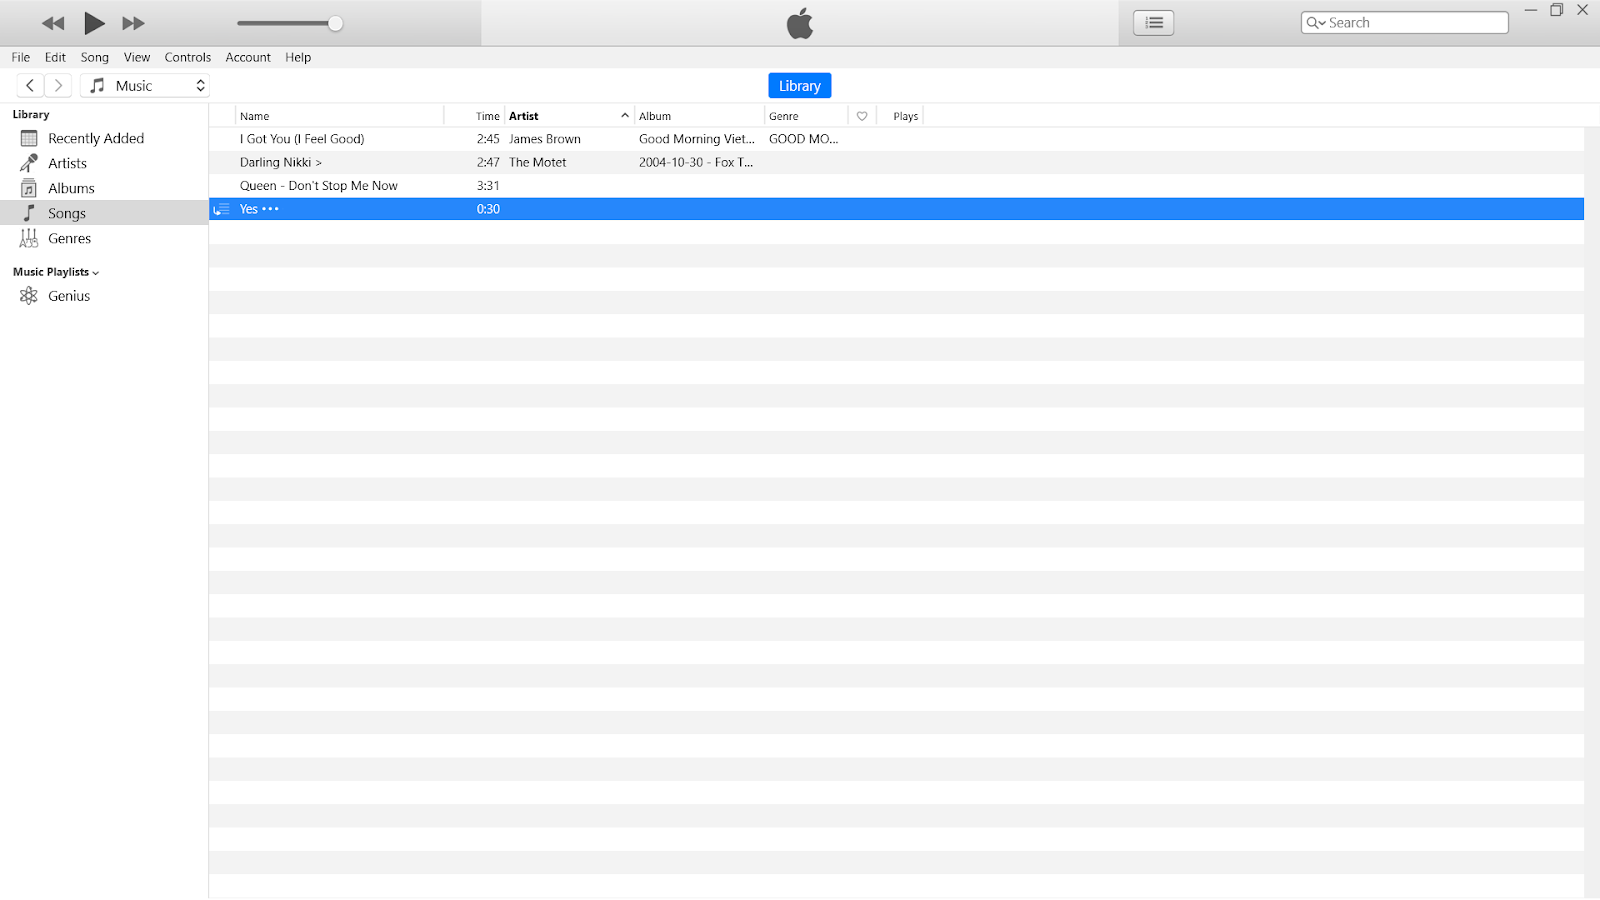
Task: Open Albums in the sidebar
Action: (71, 188)
